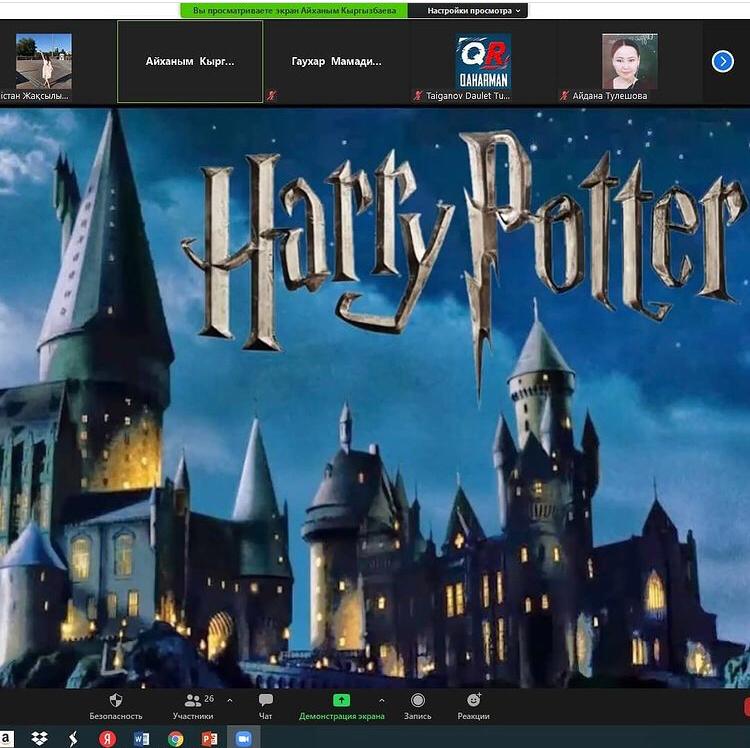This screenshot has height=748, width=750.
Task: Show next participants with blue arrow button
Action: coord(722,62)
